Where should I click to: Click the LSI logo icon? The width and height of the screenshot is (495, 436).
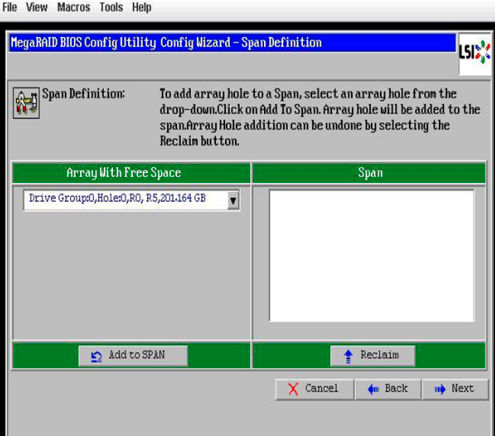pyautogui.click(x=475, y=53)
